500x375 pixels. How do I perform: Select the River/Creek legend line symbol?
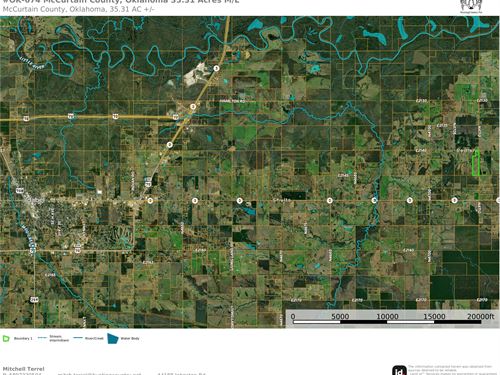tap(78, 338)
